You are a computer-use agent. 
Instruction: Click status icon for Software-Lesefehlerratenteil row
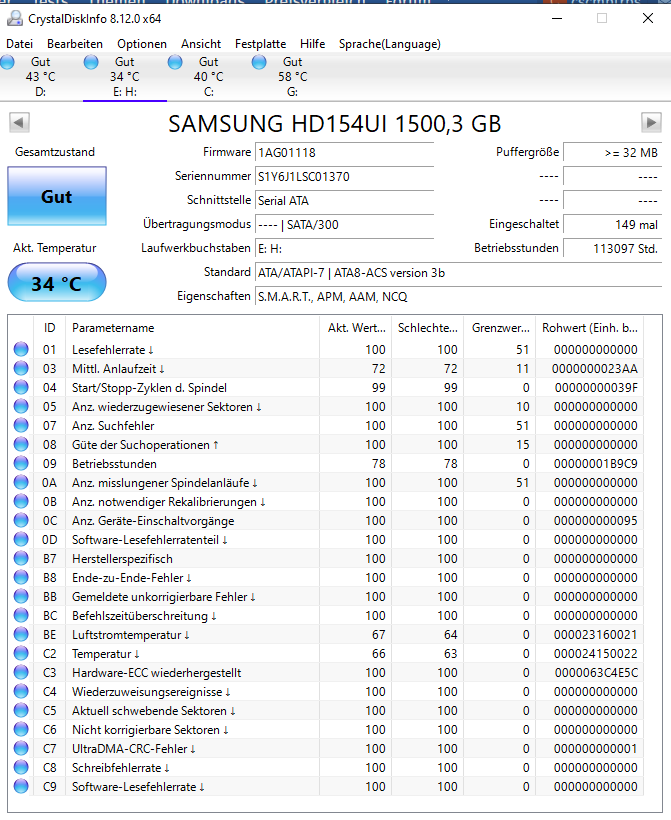pyautogui.click(x=21, y=540)
